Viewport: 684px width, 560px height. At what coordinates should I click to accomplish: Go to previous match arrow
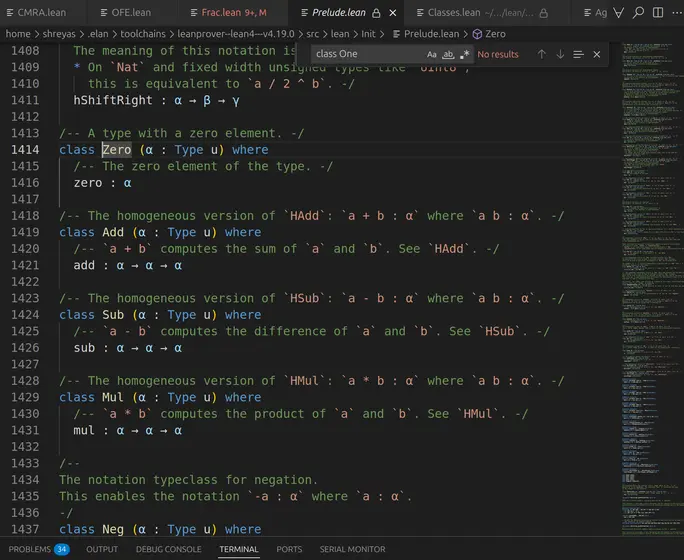(541, 54)
